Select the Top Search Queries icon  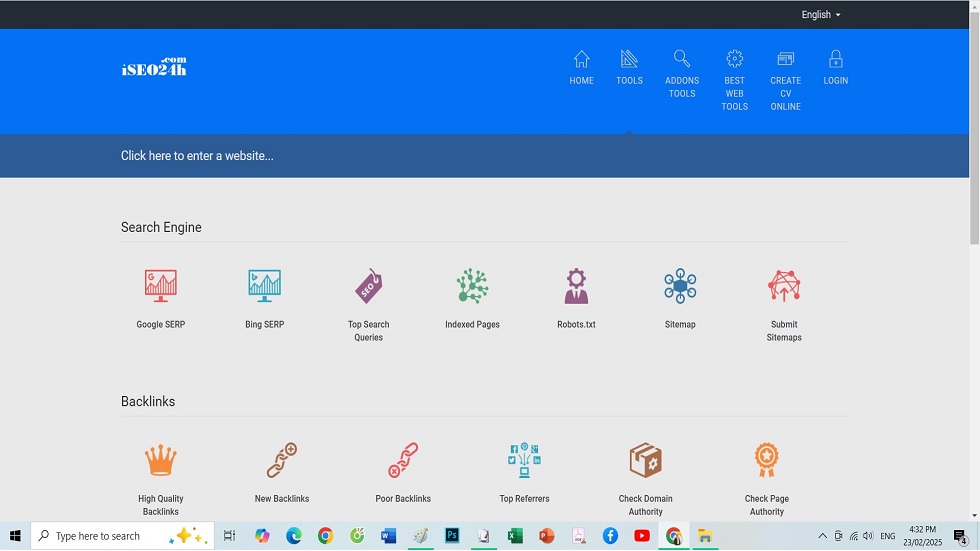[368, 286]
